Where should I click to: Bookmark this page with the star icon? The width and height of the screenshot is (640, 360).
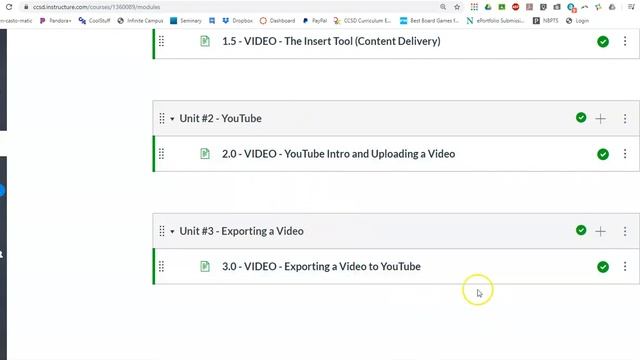point(457,7)
